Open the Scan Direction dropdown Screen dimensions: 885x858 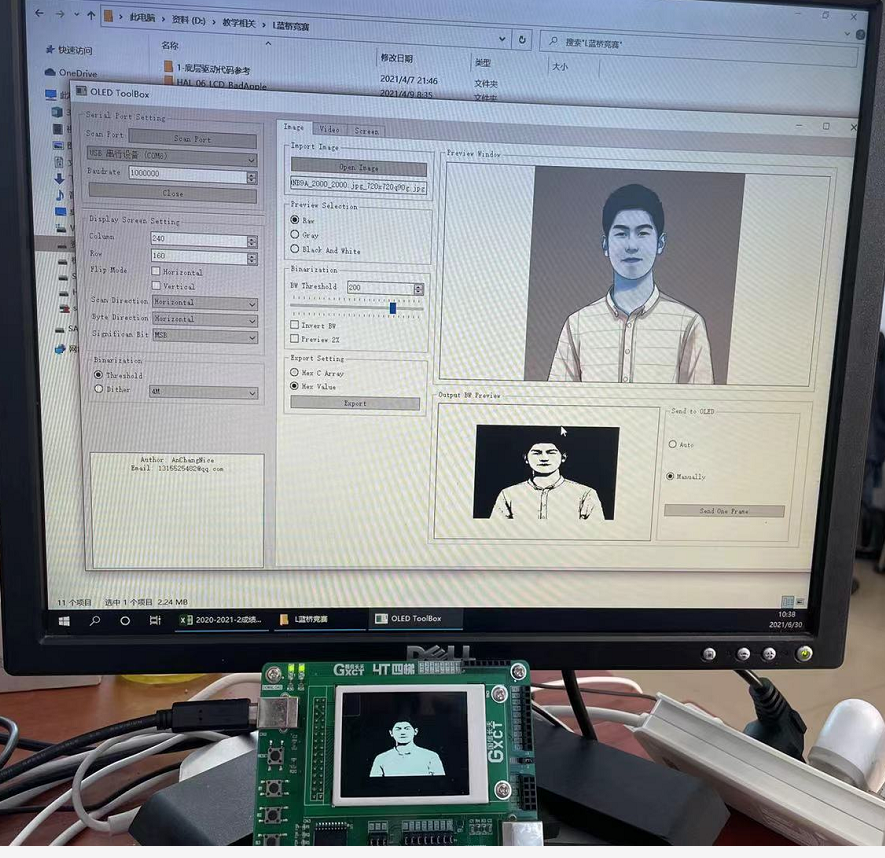click(x=203, y=302)
